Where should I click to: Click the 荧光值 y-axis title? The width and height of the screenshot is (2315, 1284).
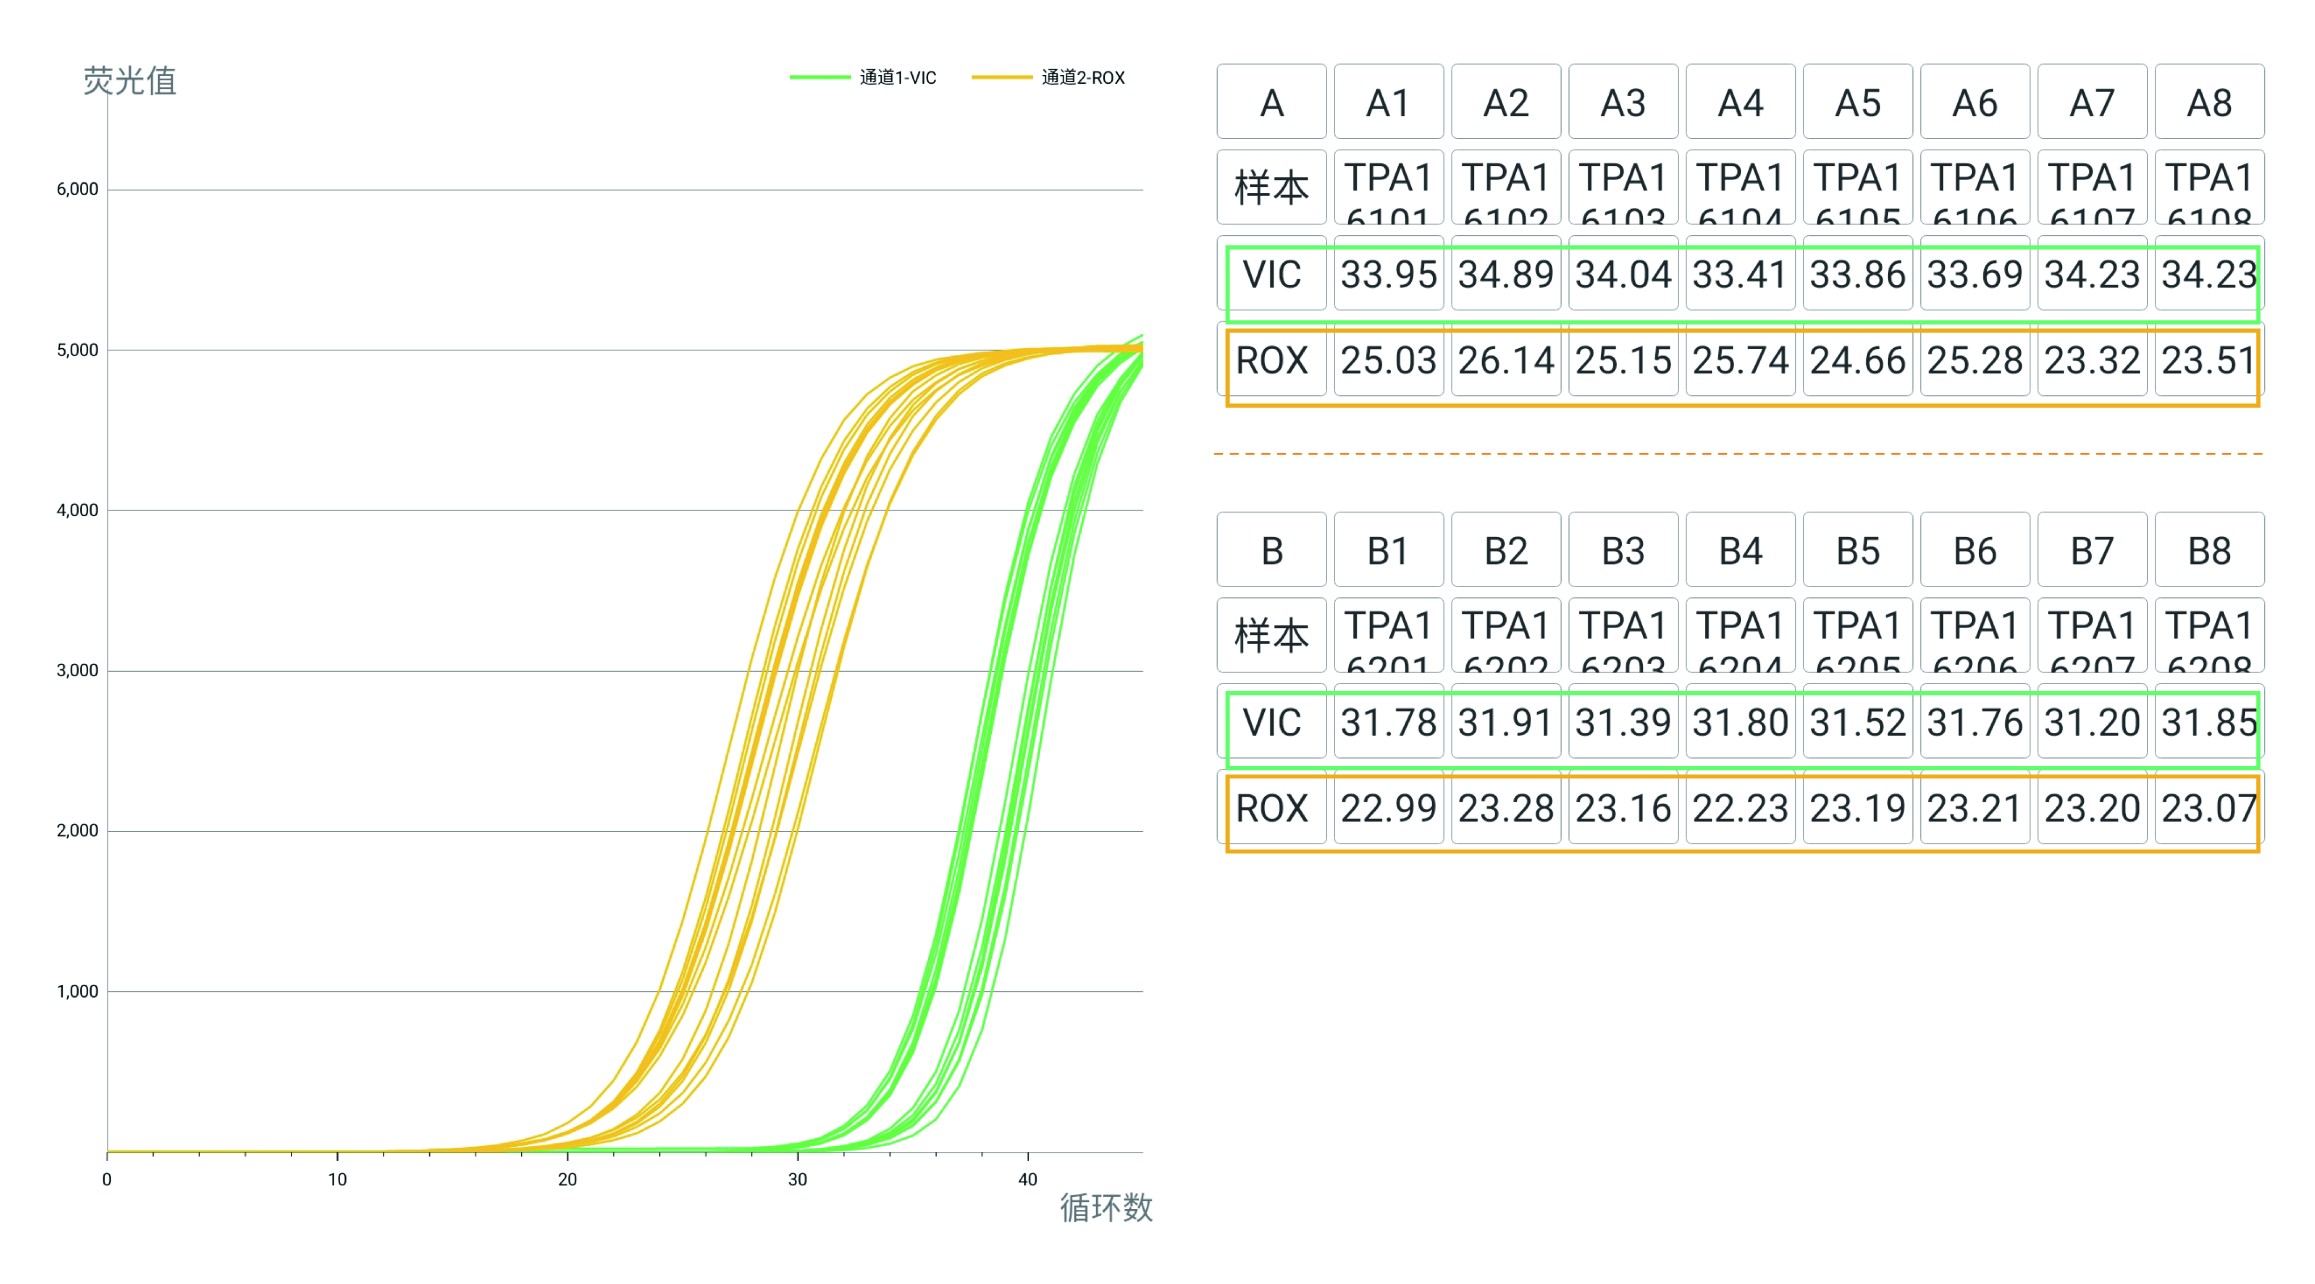coord(129,80)
